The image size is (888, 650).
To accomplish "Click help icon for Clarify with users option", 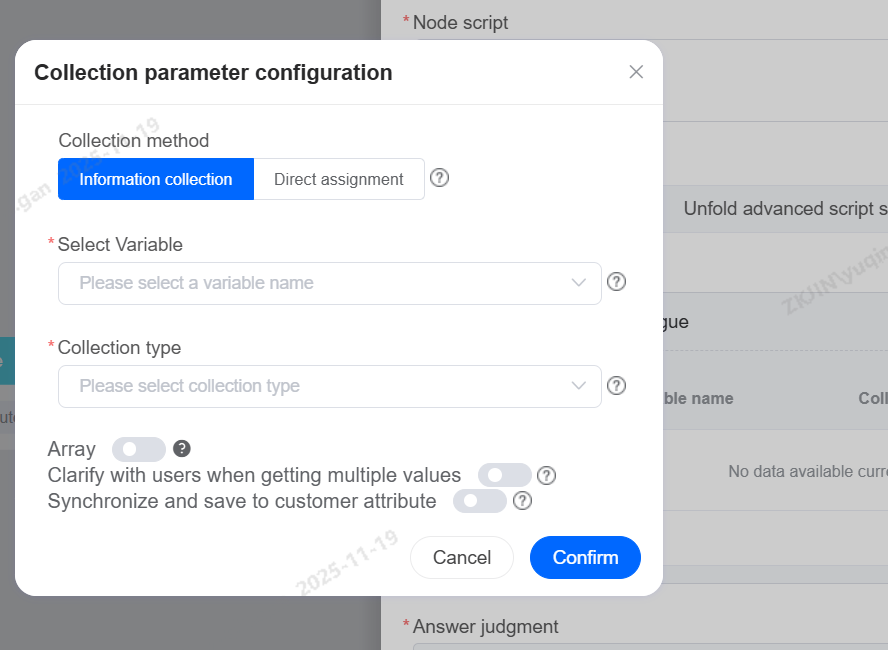I will point(546,475).
